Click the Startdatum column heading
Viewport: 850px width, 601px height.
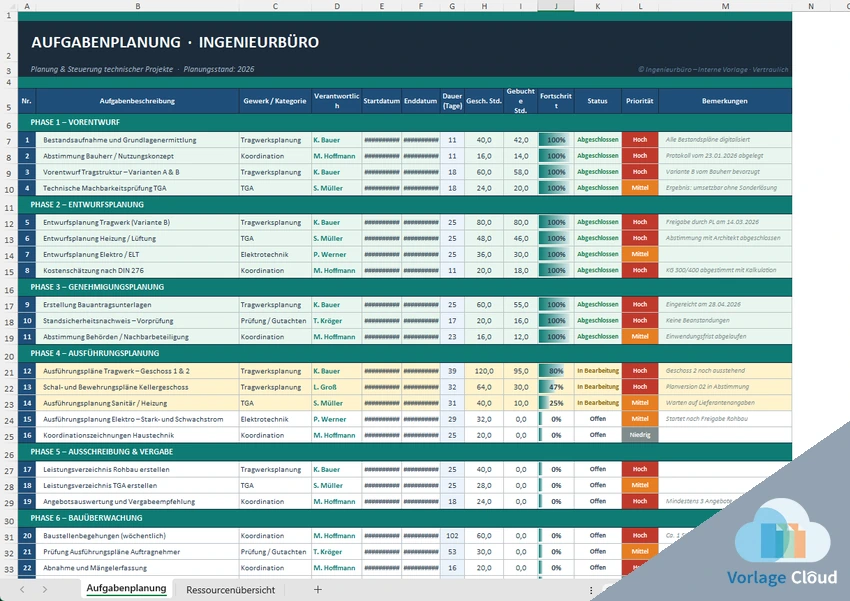coord(382,101)
